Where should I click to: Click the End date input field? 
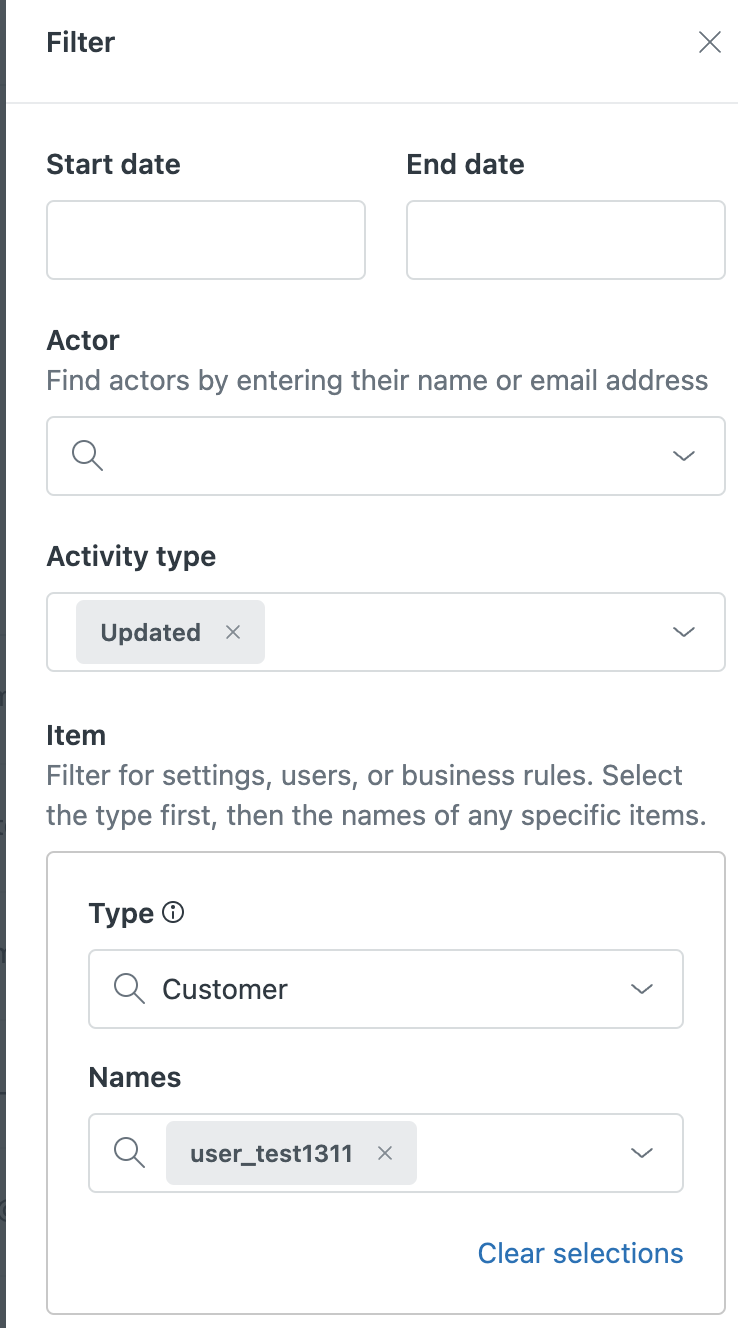pyautogui.click(x=565, y=240)
